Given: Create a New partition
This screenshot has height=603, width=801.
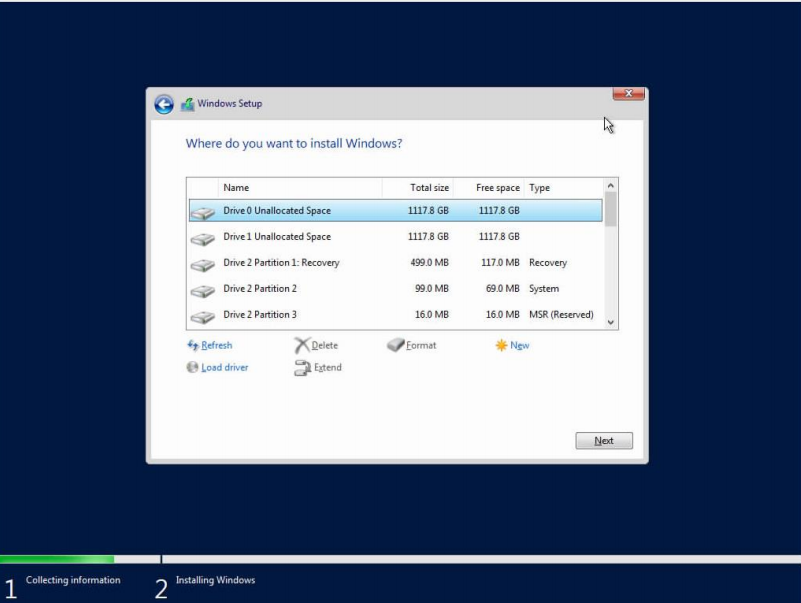Looking at the screenshot, I should point(520,345).
